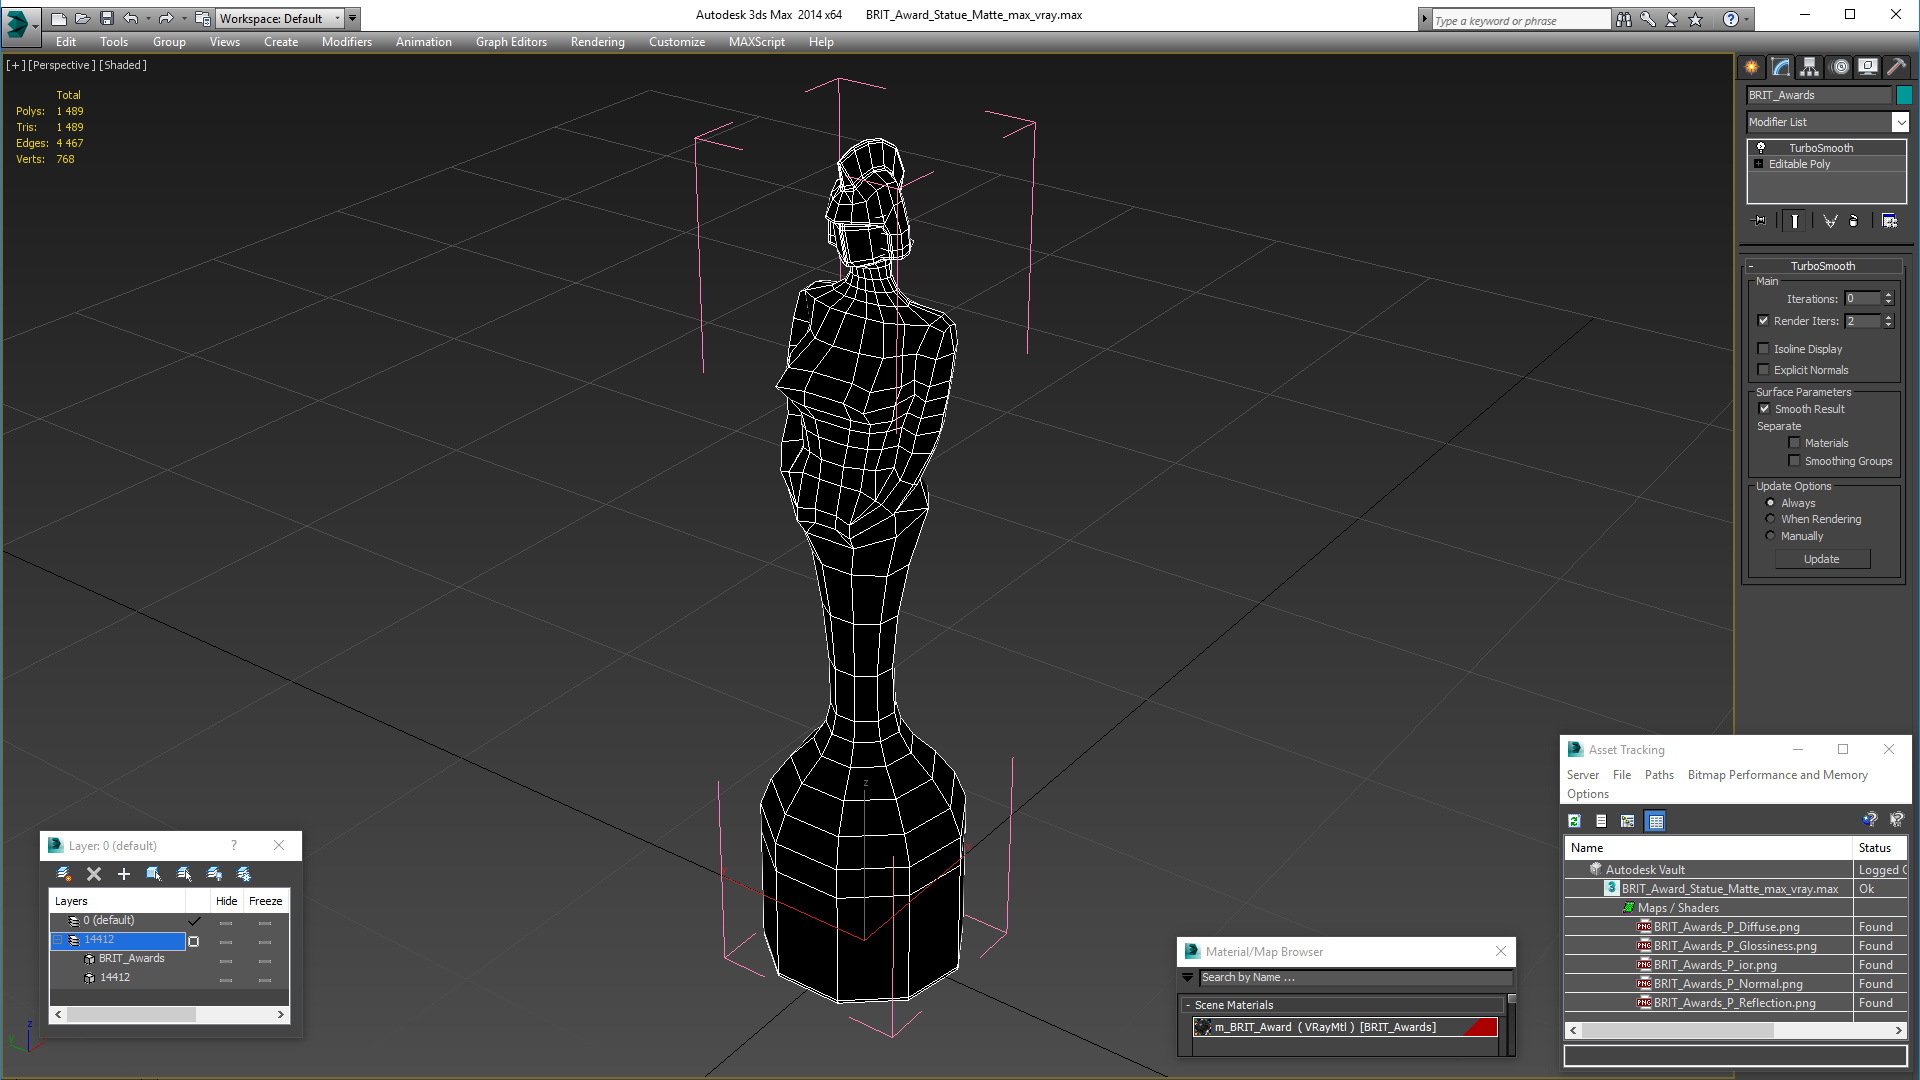The height and width of the screenshot is (1080, 1920).
Task: Click the table view icon in Asset Tracking
Action: click(x=1656, y=821)
